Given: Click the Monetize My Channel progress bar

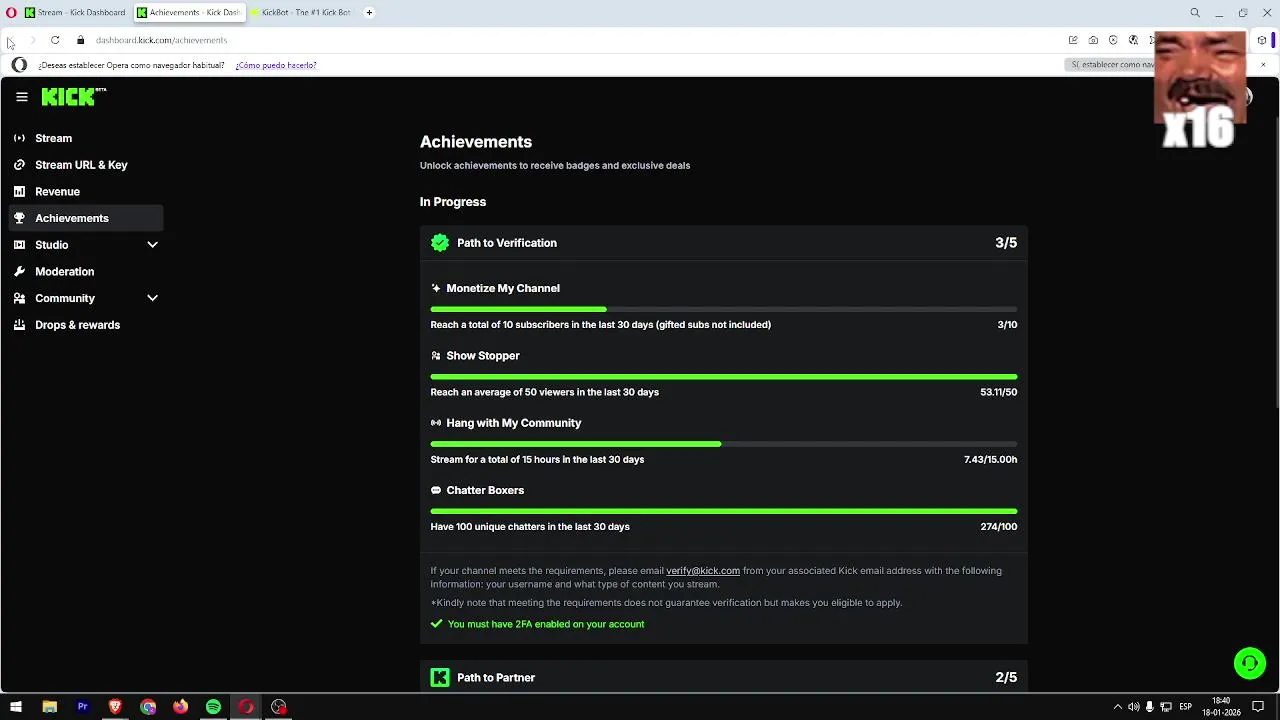Looking at the screenshot, I should coord(723,309).
